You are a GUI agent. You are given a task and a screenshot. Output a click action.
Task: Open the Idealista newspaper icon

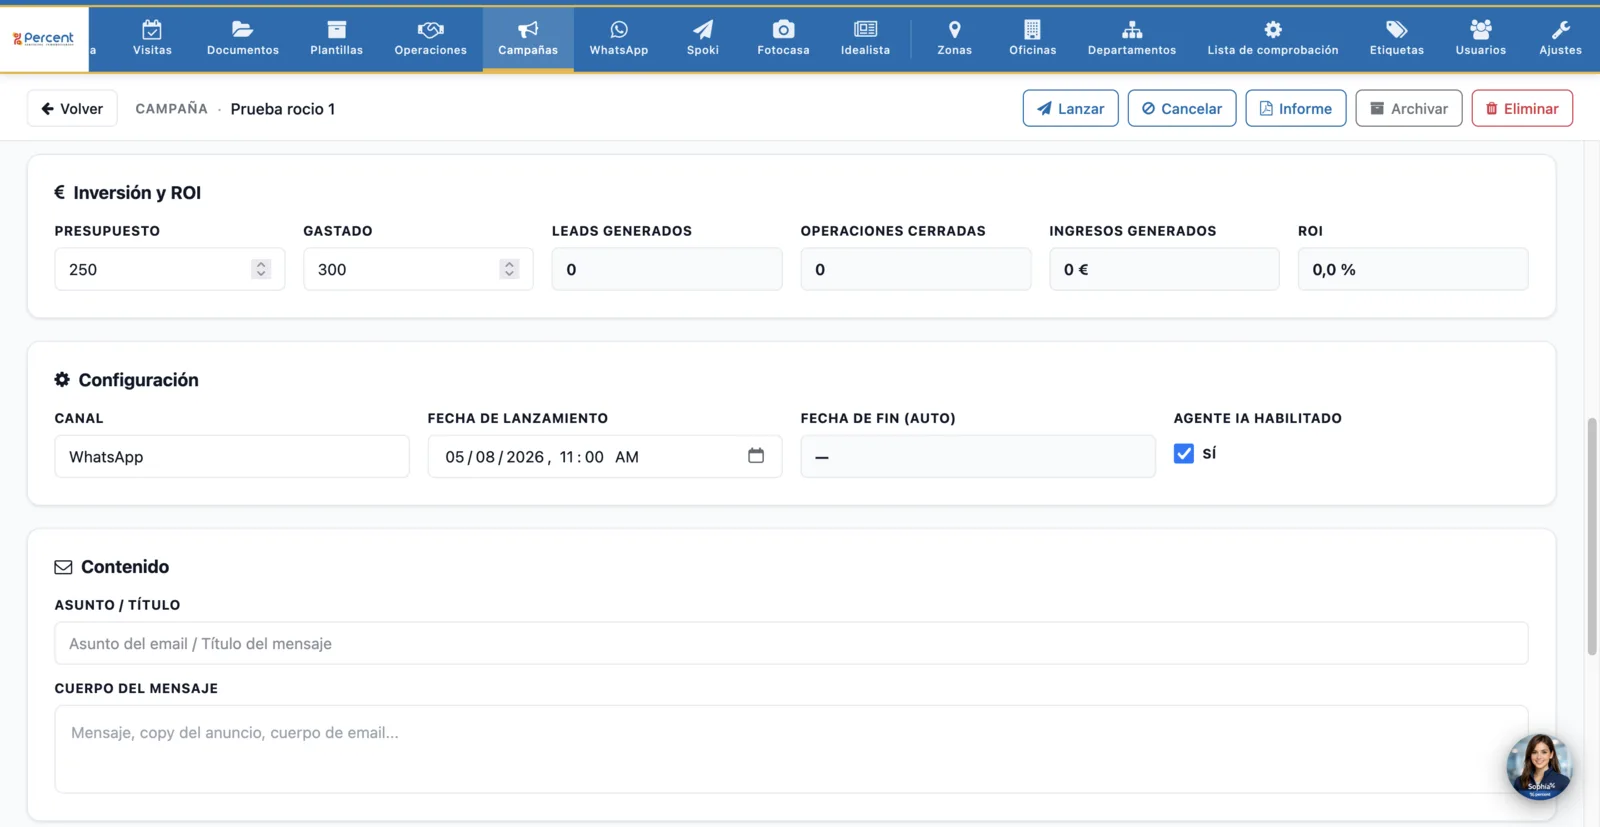click(865, 30)
